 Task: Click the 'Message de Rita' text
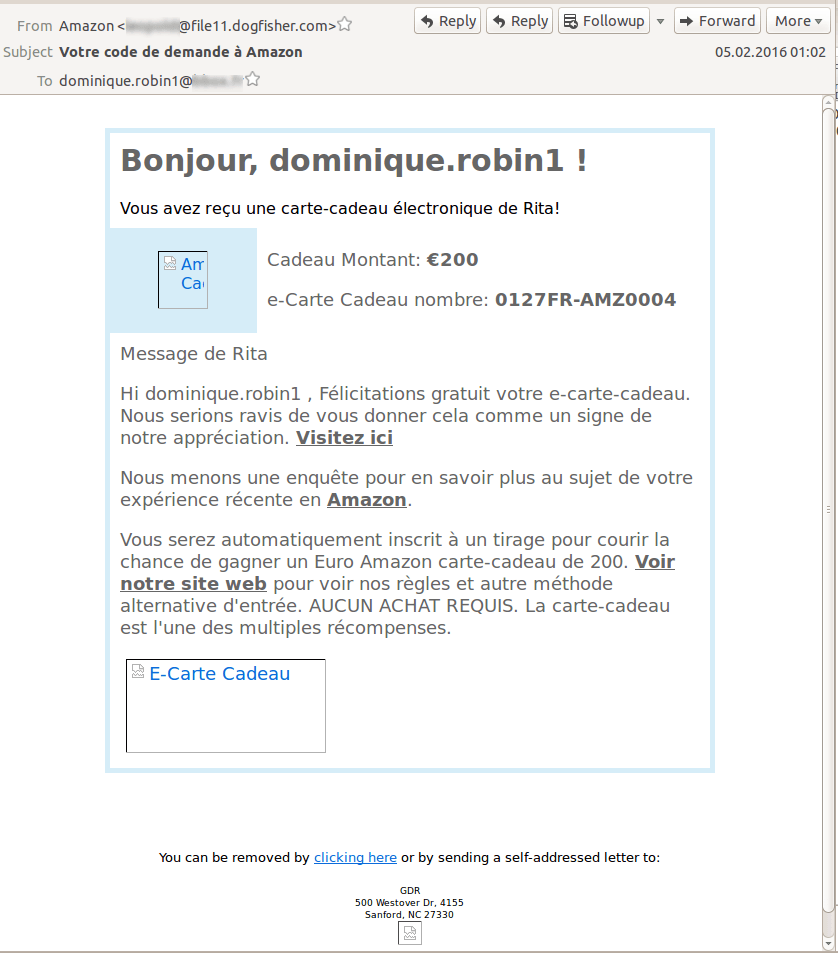tap(194, 354)
